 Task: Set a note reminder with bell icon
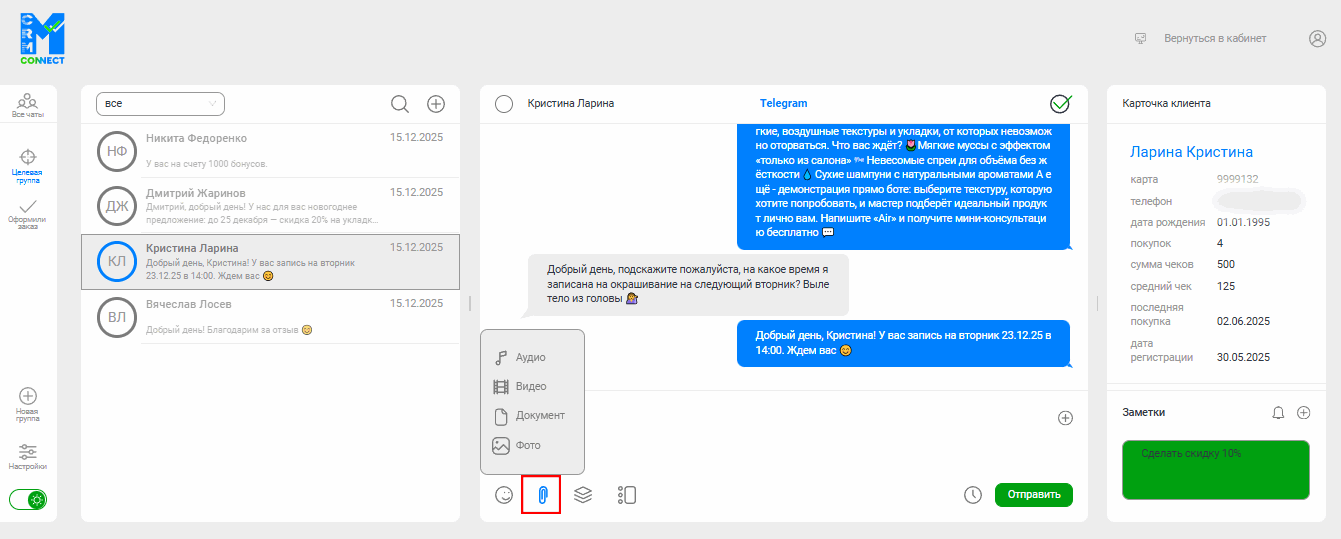pyautogui.click(x=1278, y=412)
